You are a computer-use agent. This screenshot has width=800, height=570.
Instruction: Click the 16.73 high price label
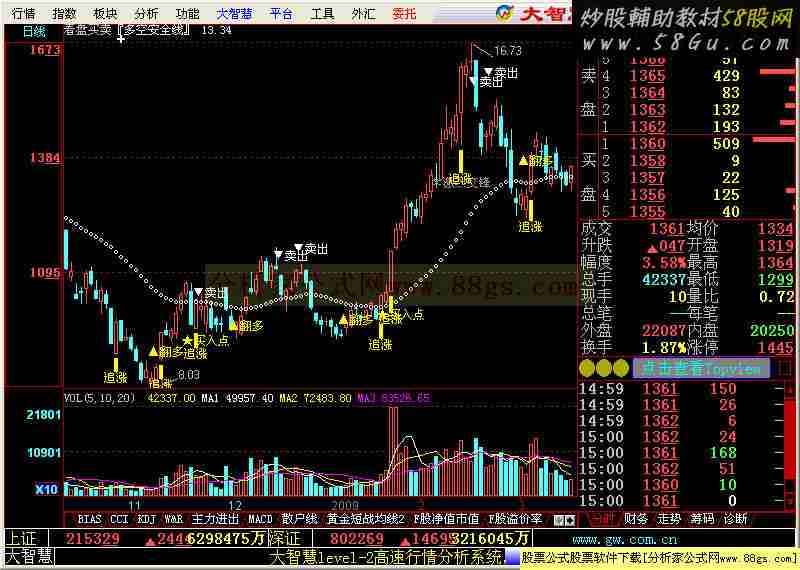[x=508, y=51]
